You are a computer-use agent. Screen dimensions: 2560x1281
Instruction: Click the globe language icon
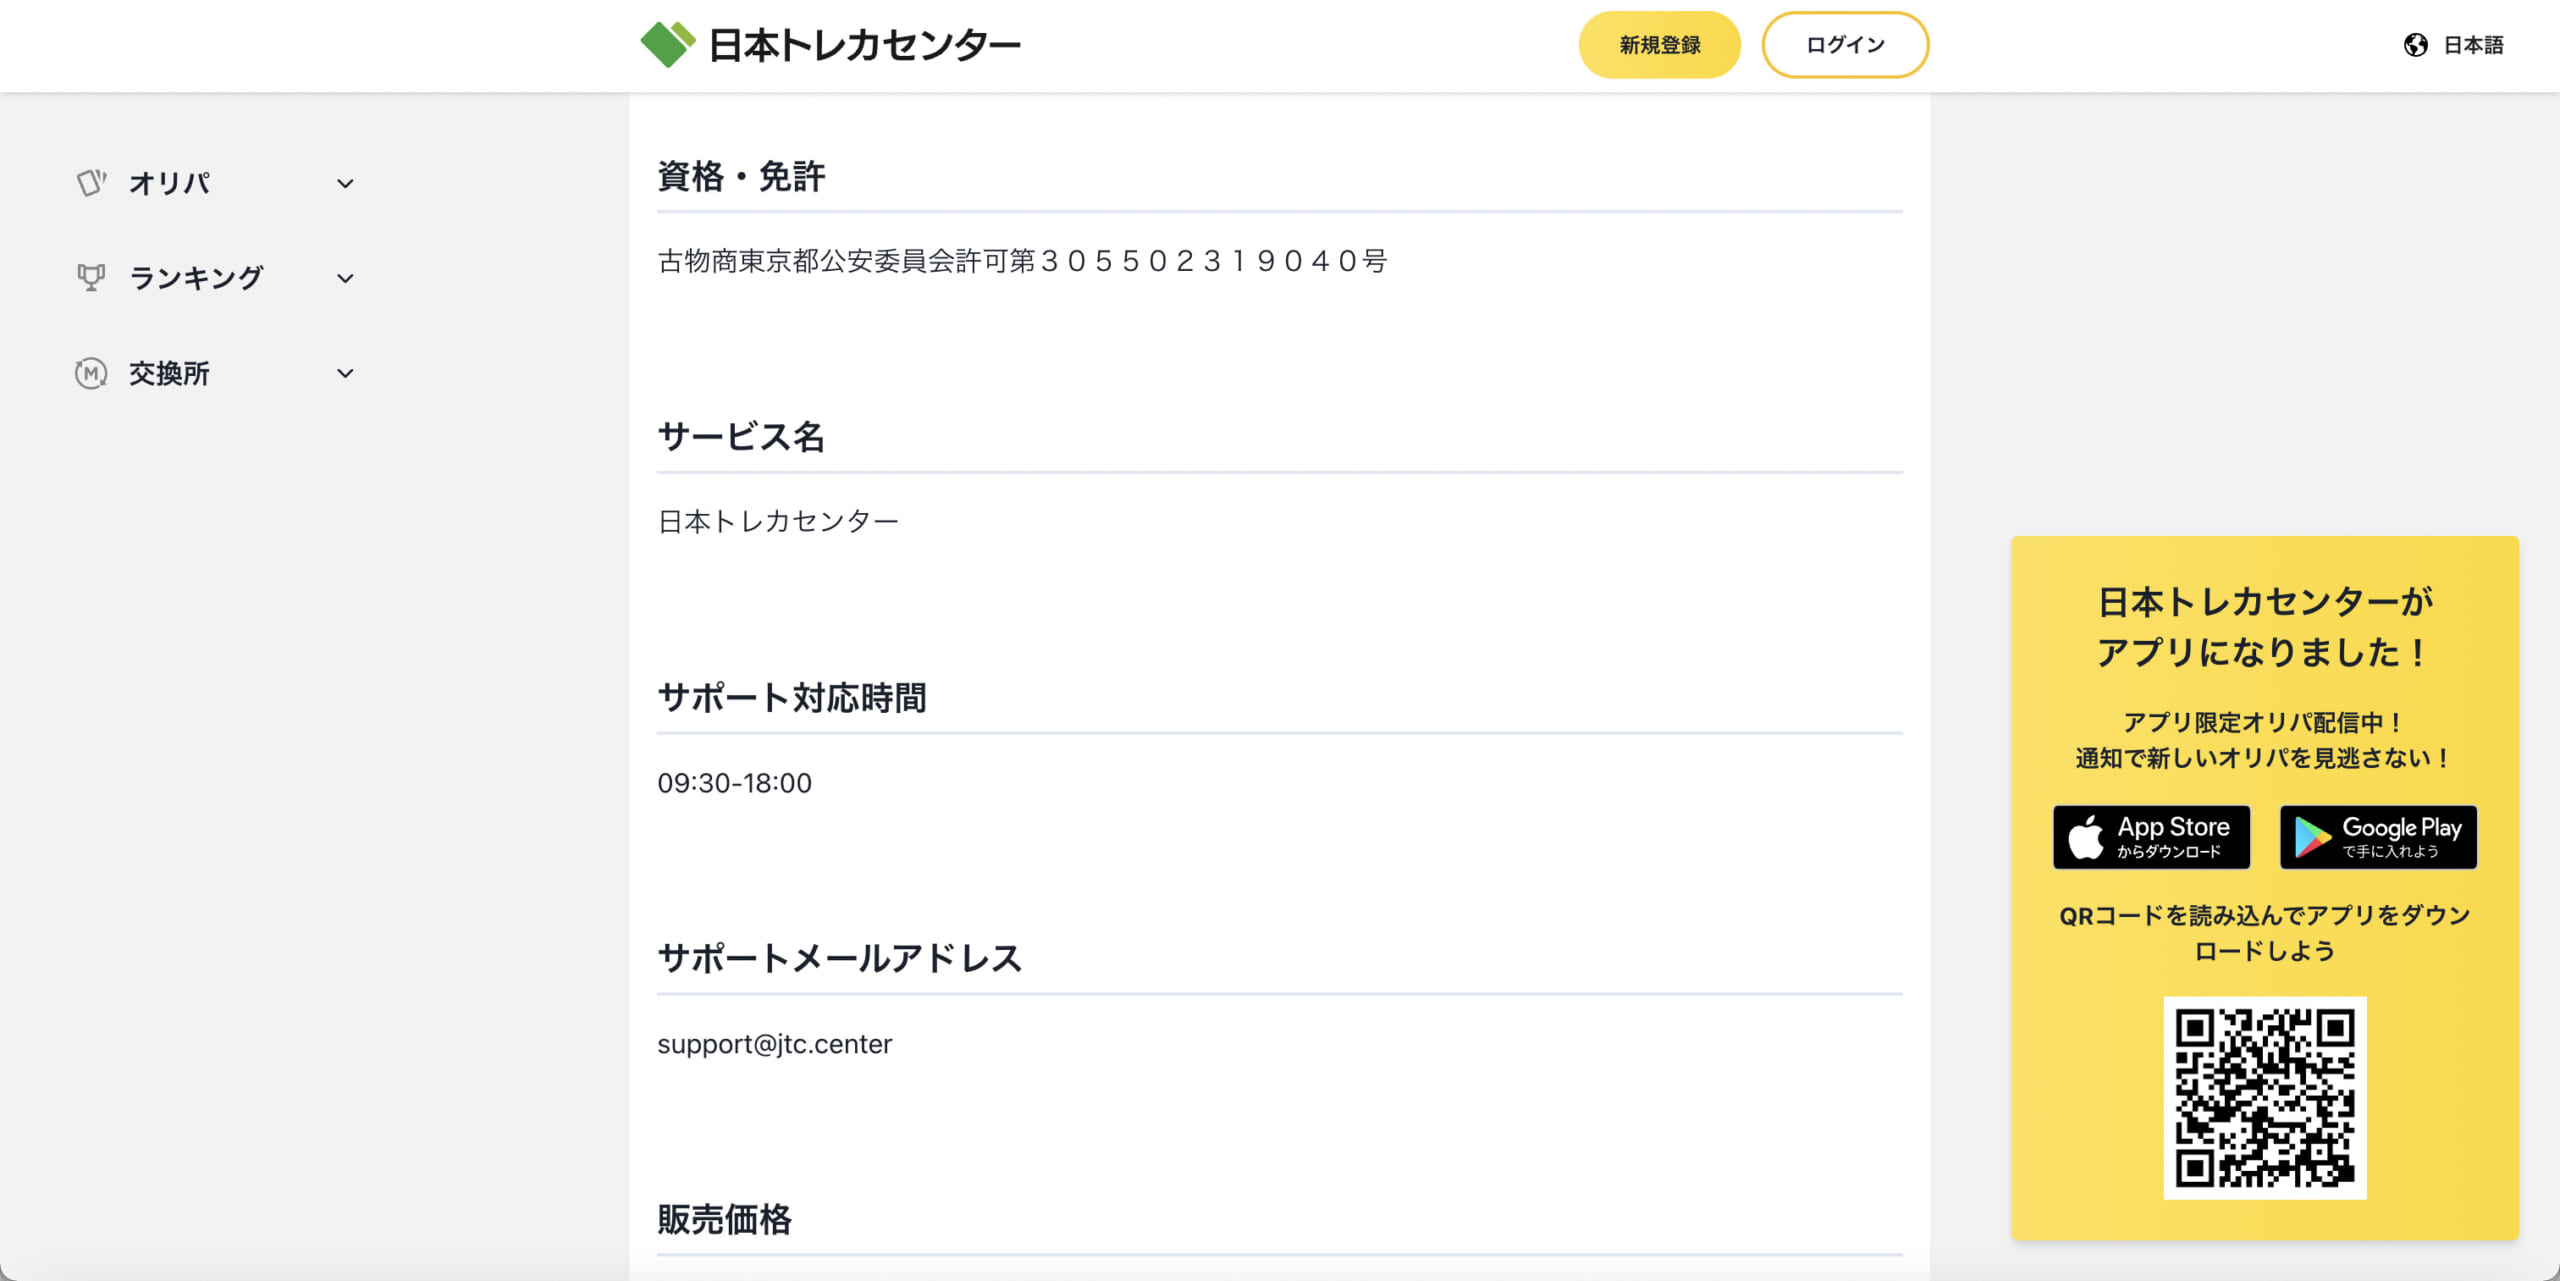pyautogui.click(x=2416, y=45)
